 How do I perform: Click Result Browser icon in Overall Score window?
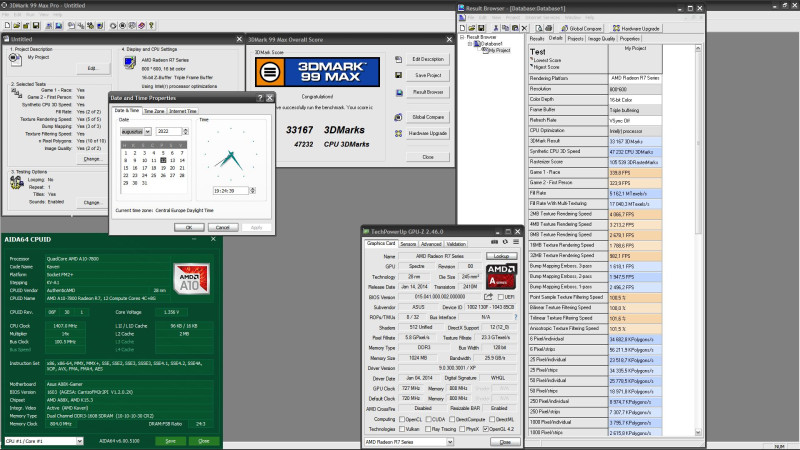tap(398, 92)
